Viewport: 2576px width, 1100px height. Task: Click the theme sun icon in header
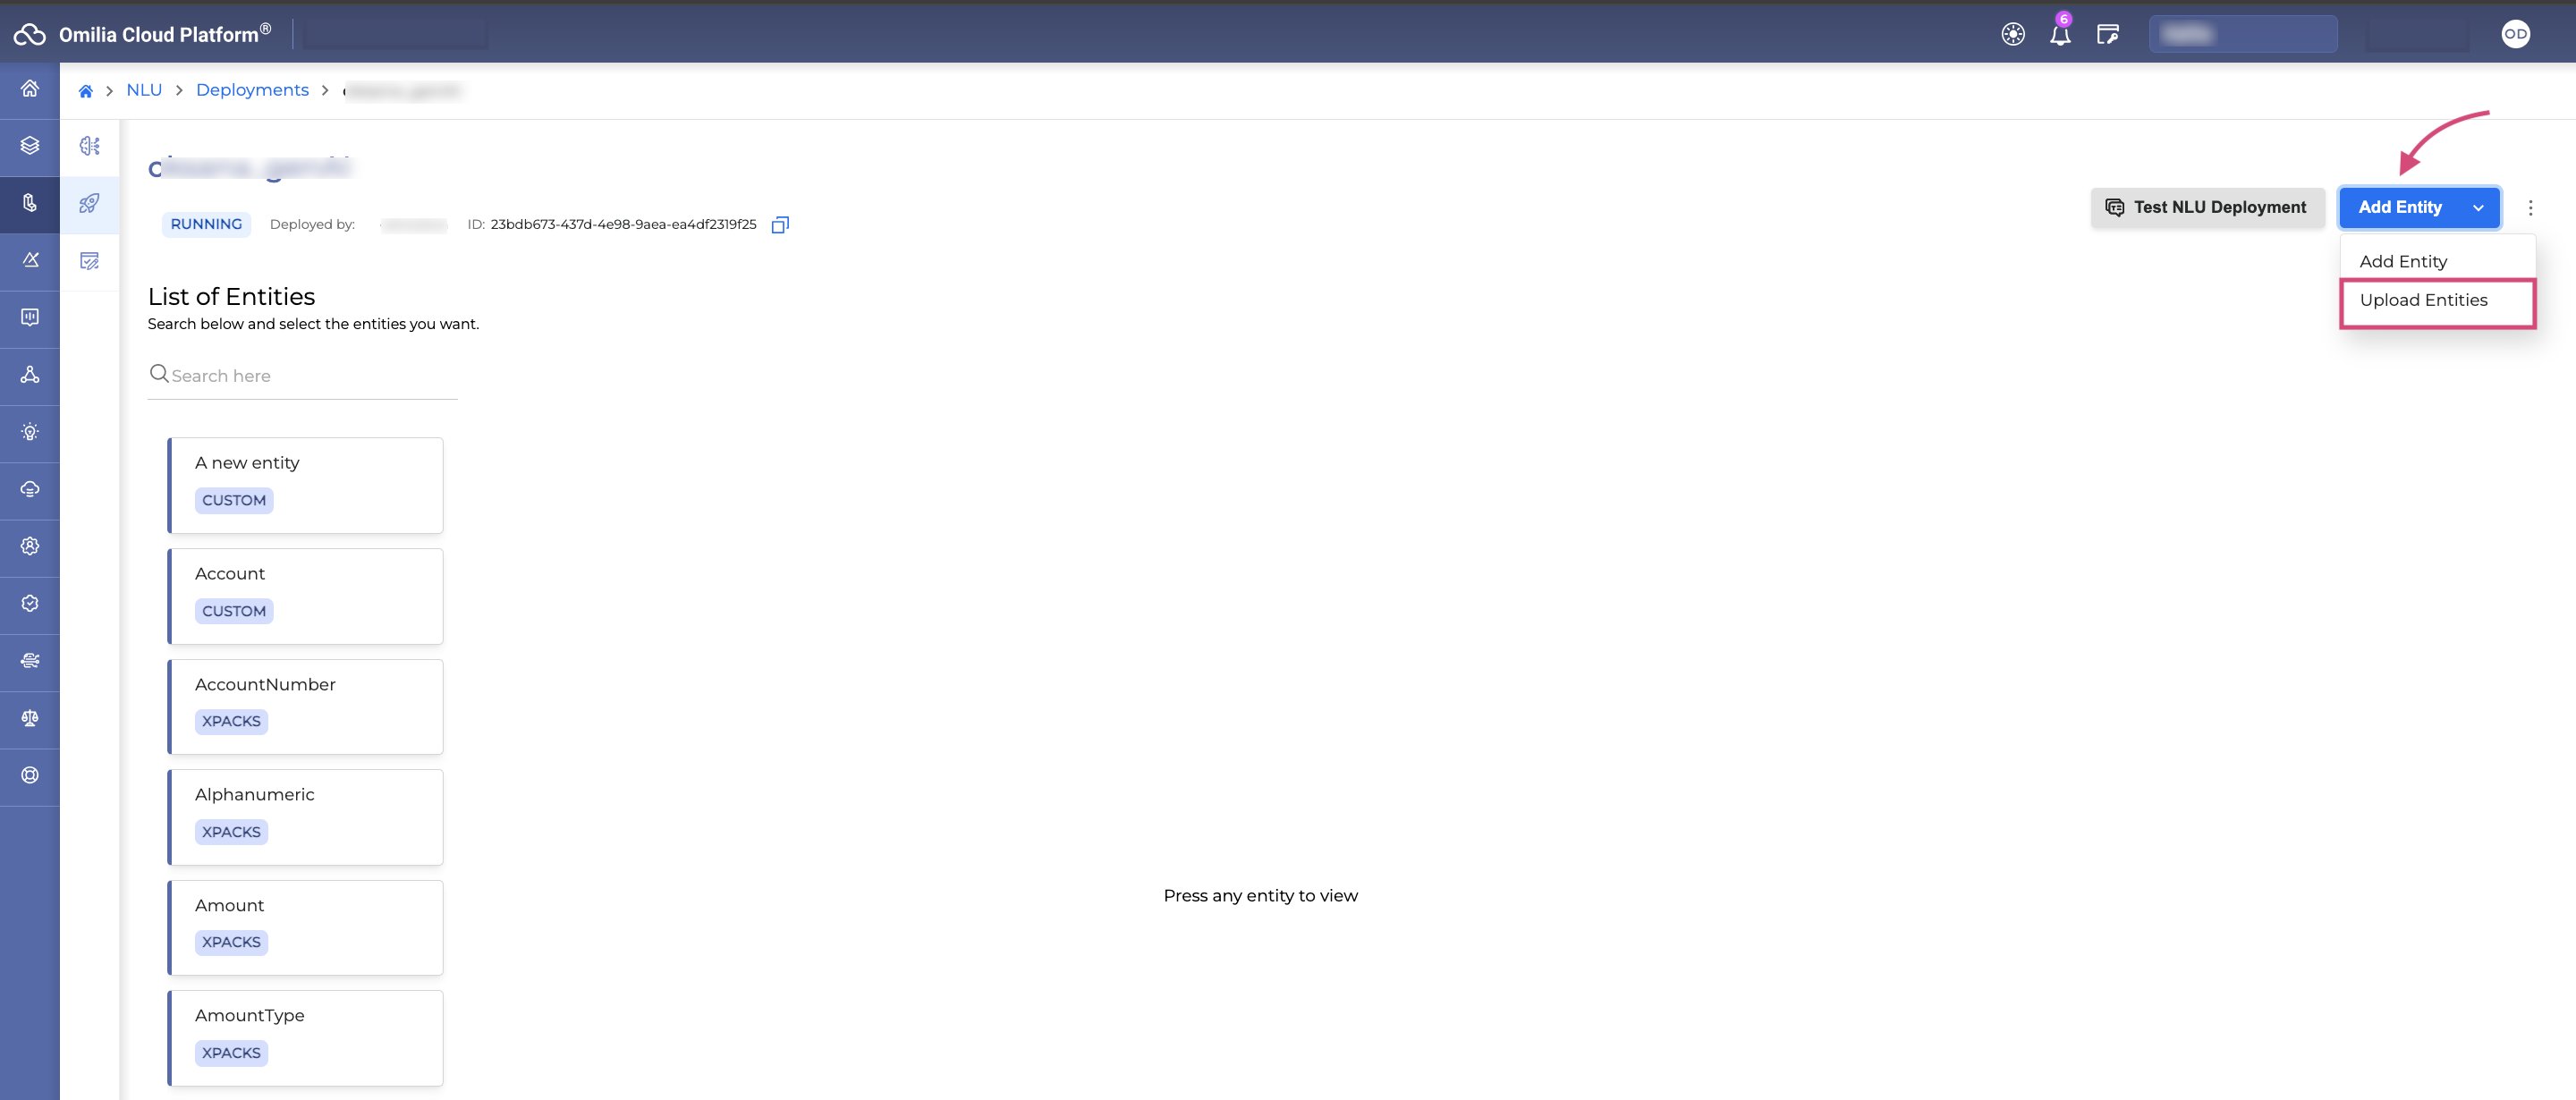tap(2013, 35)
